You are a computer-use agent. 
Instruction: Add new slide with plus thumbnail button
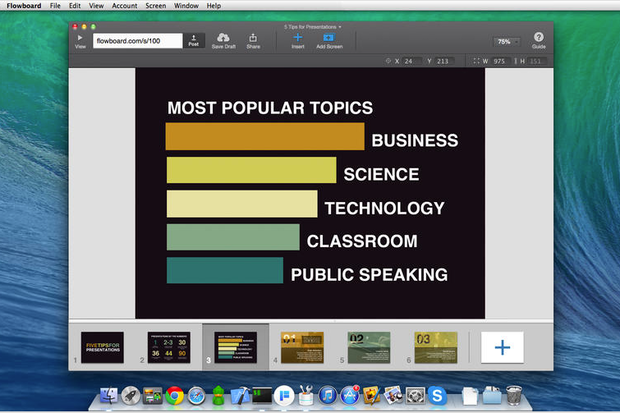(502, 347)
